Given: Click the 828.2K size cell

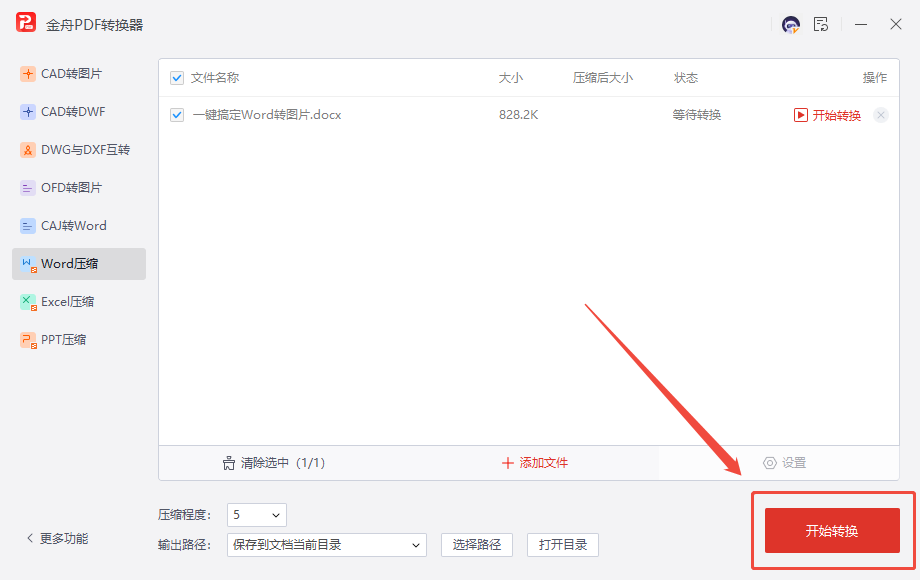Looking at the screenshot, I should 519,115.
